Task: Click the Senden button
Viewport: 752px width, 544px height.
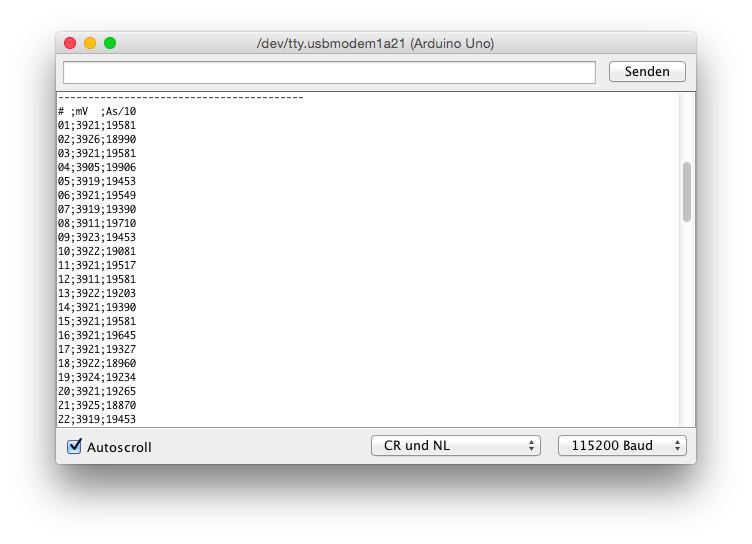Action: [x=646, y=72]
